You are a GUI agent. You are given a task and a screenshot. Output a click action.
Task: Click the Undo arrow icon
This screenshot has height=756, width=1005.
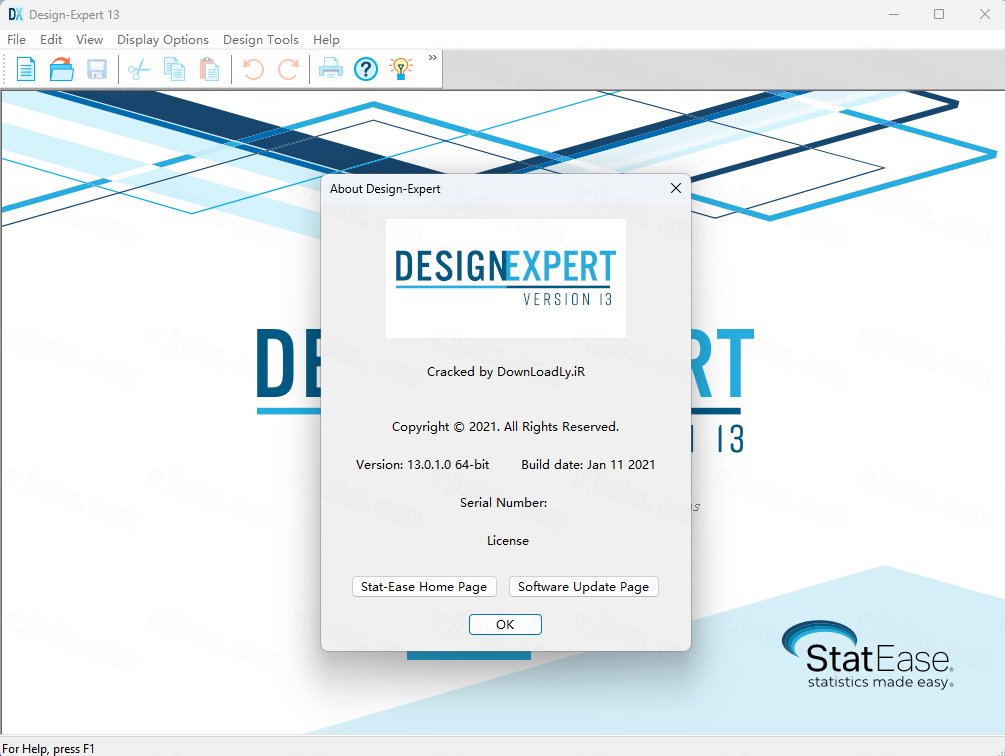click(253, 69)
